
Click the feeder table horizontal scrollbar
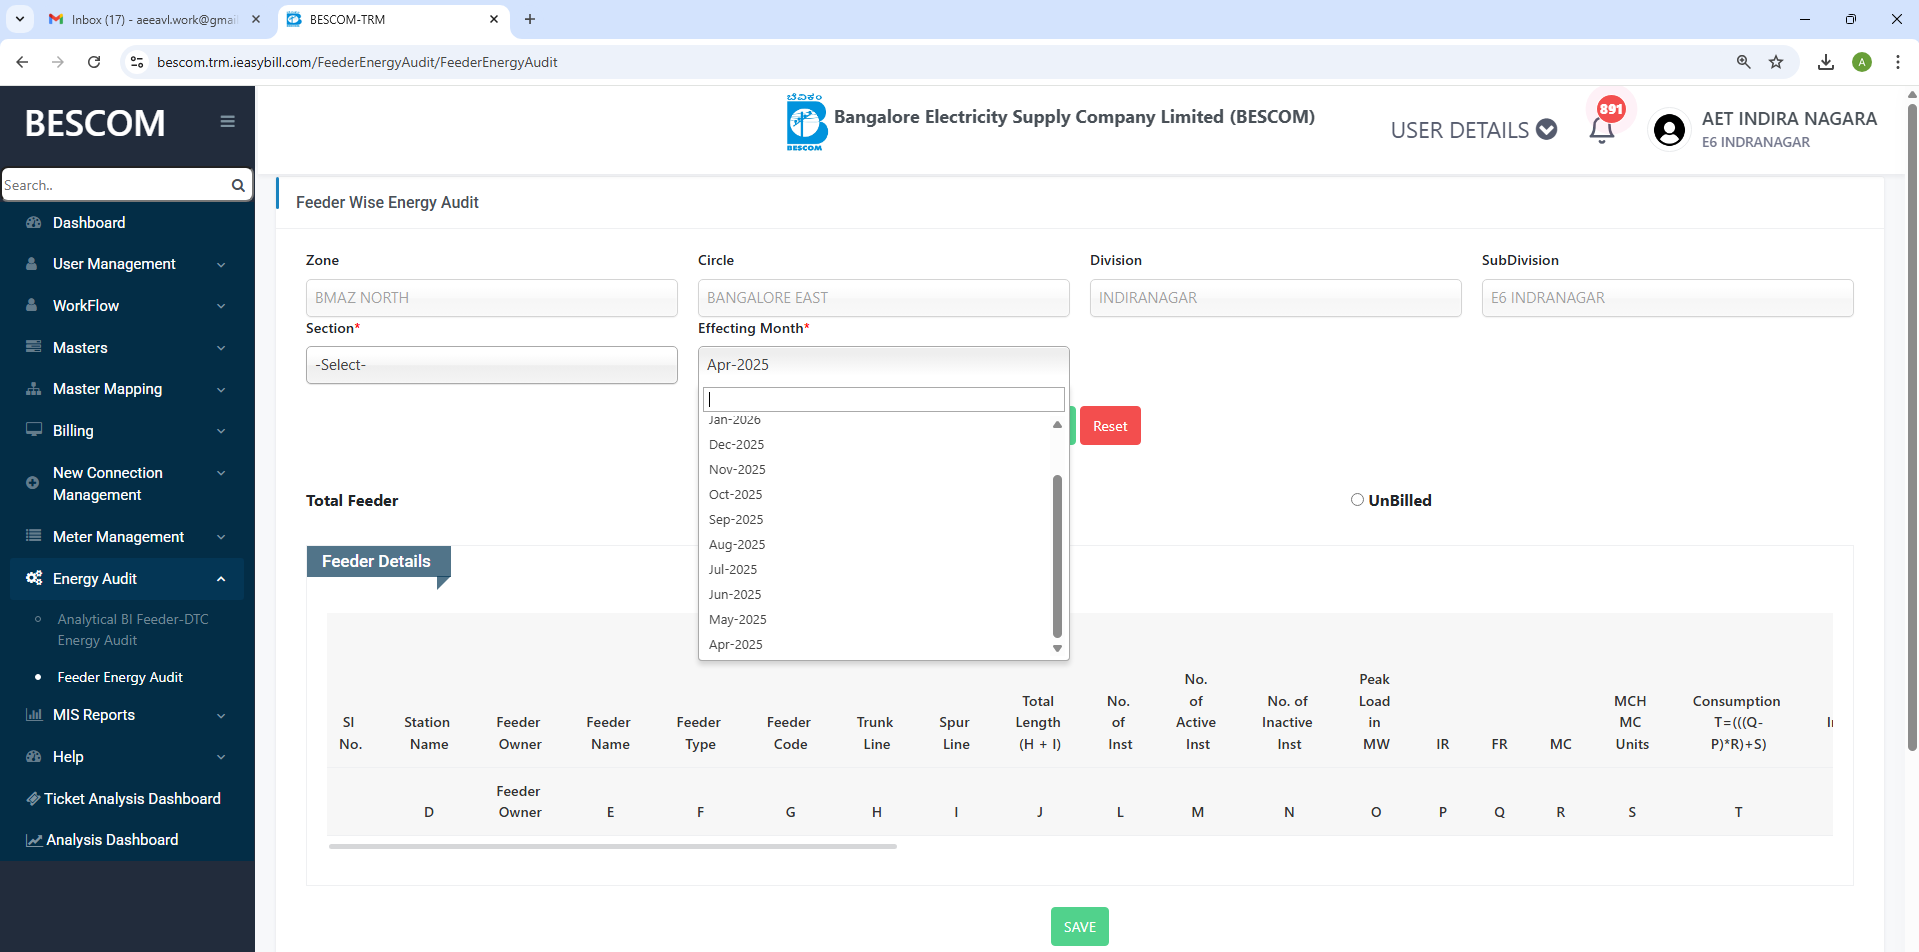(613, 846)
